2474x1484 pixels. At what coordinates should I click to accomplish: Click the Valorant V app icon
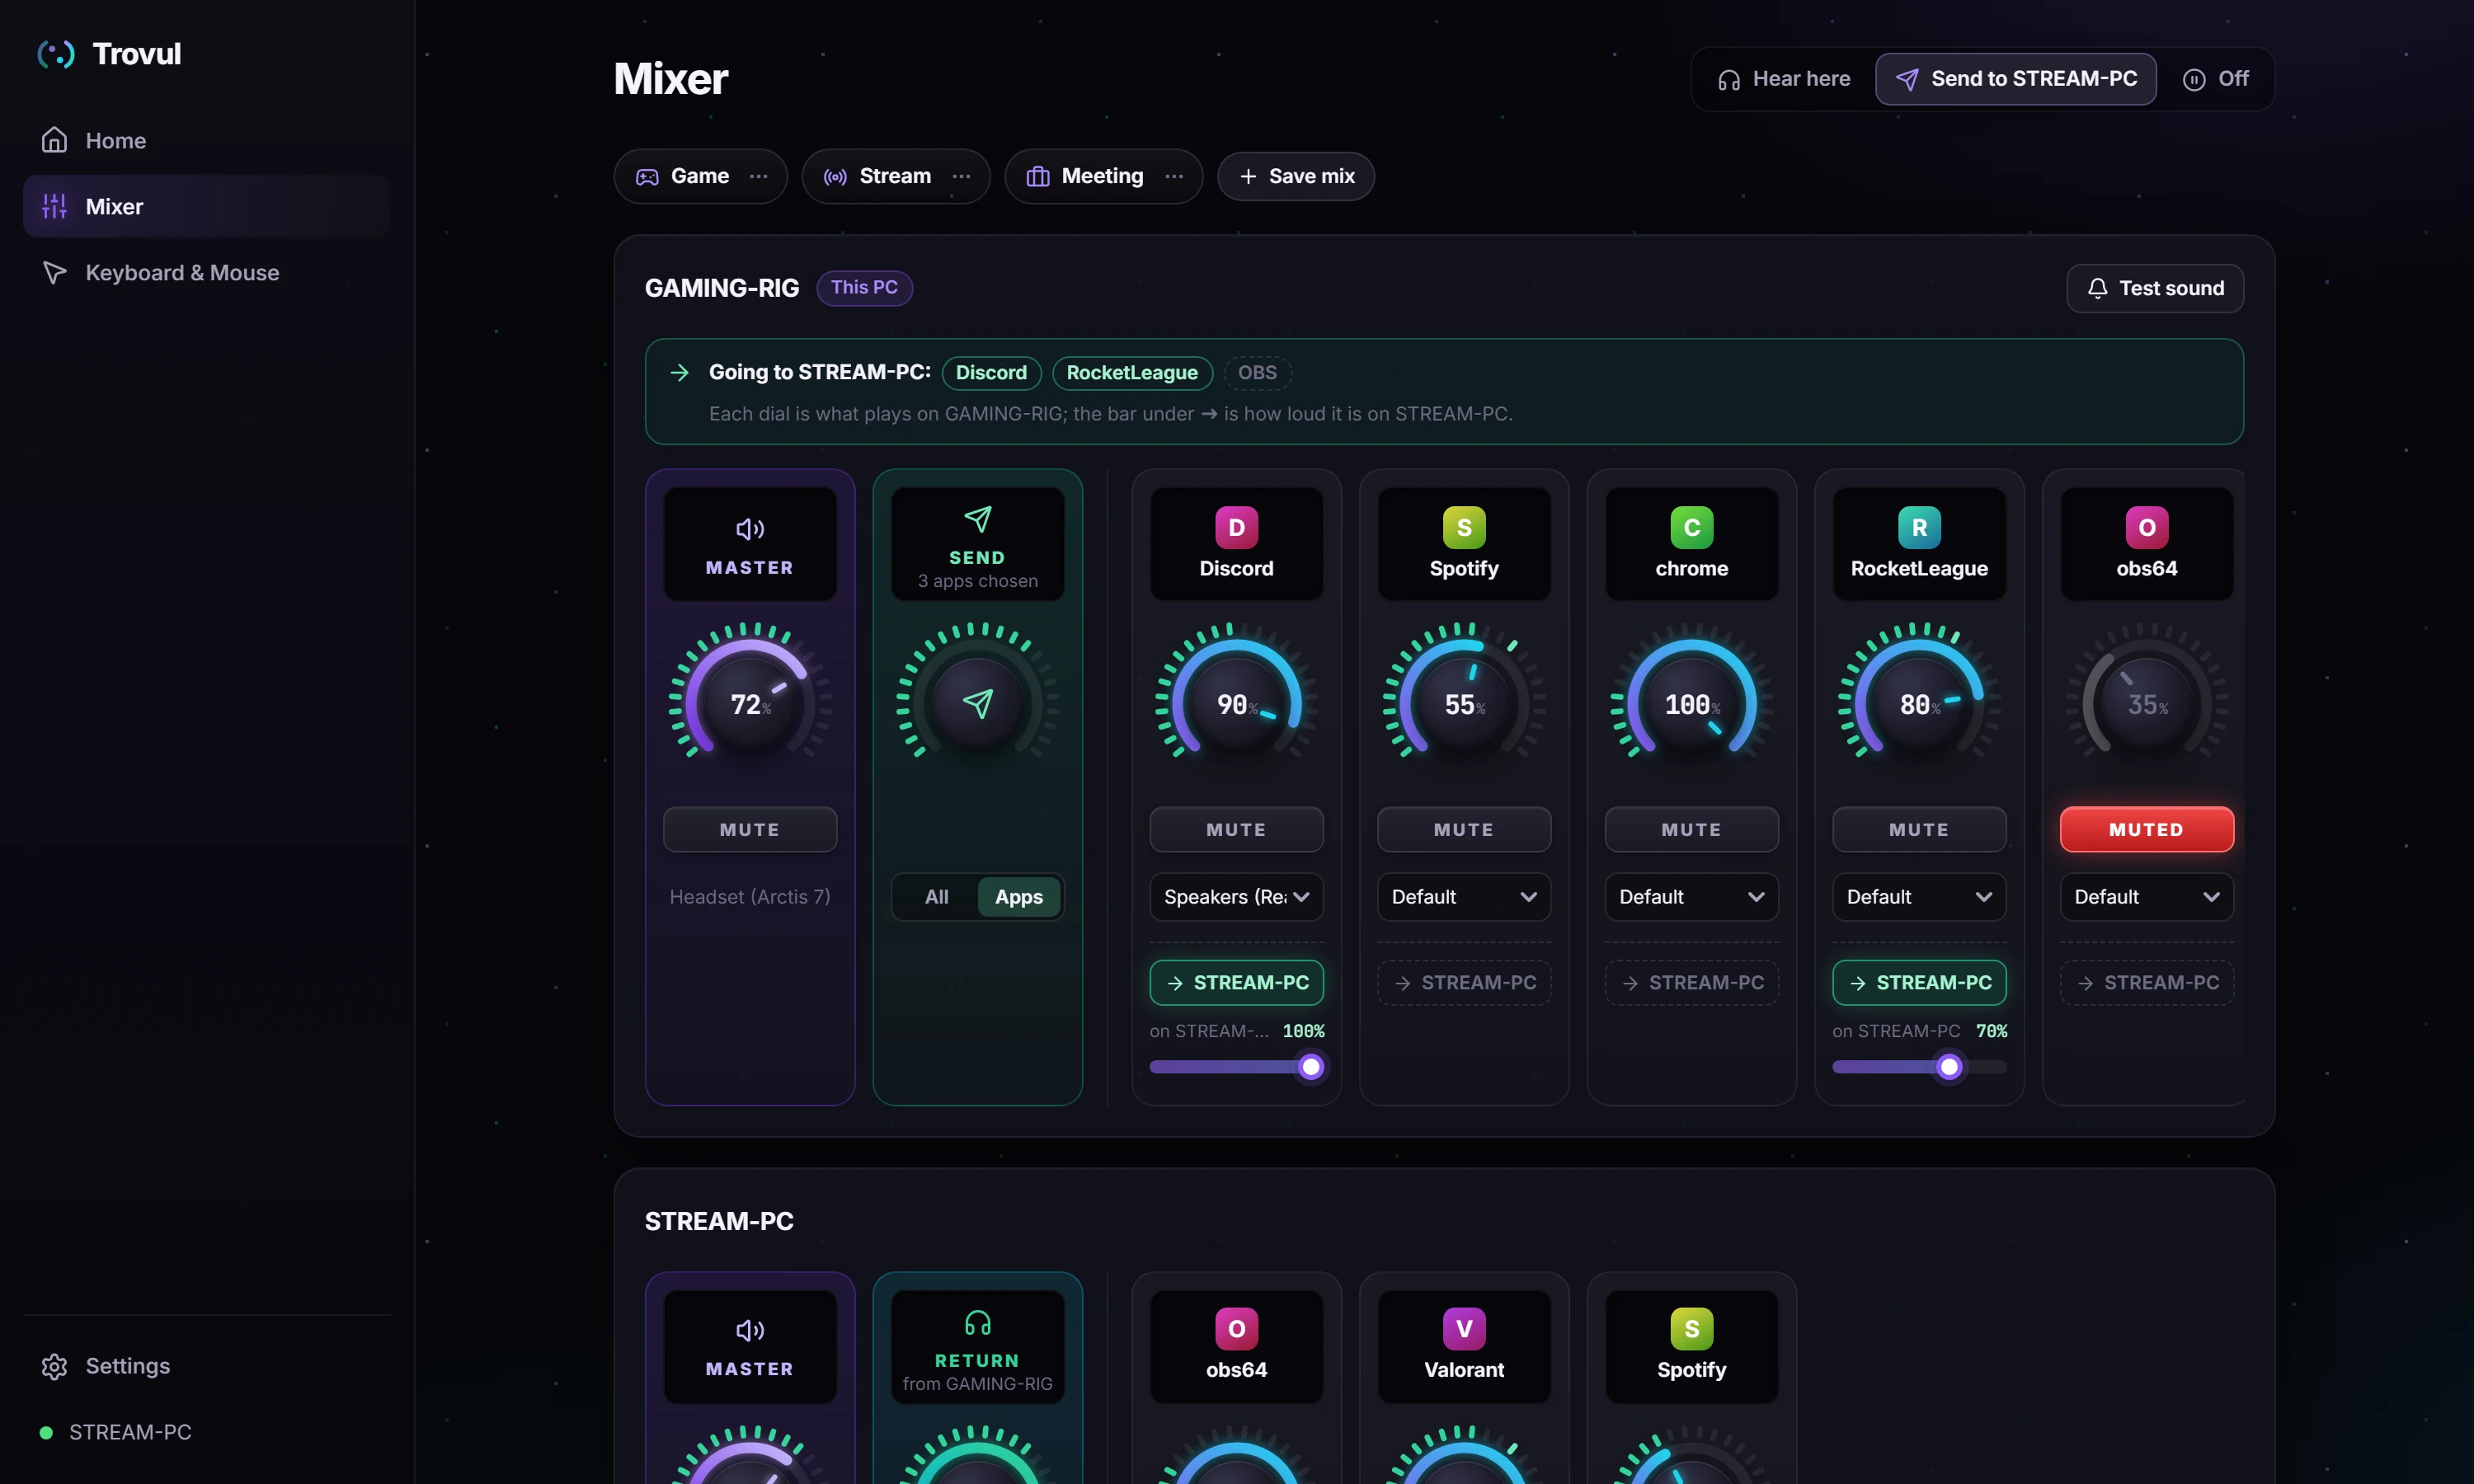[x=1464, y=1329]
